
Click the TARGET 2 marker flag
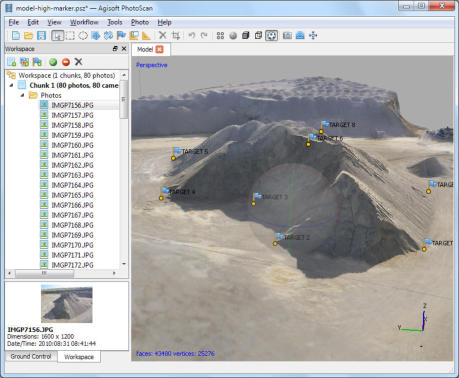point(279,236)
